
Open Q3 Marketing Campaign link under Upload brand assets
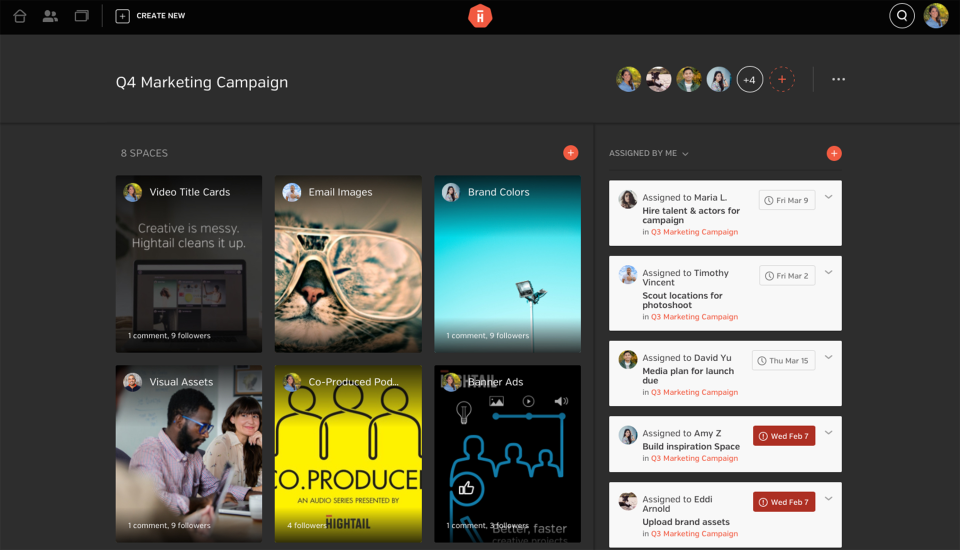694,534
